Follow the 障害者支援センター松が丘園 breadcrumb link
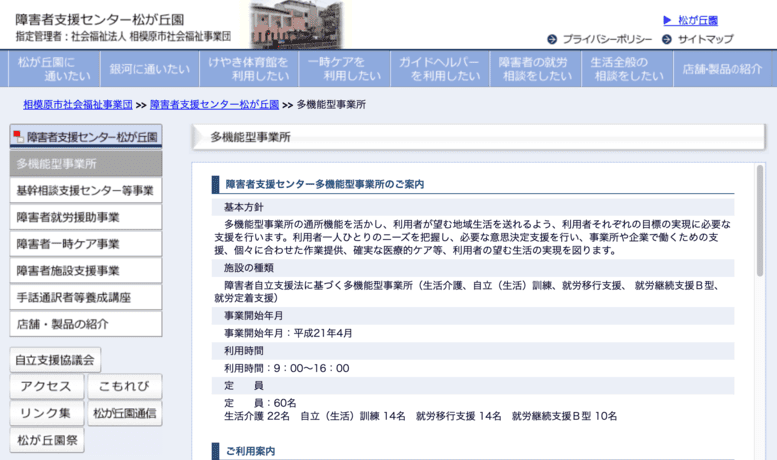 coord(215,105)
